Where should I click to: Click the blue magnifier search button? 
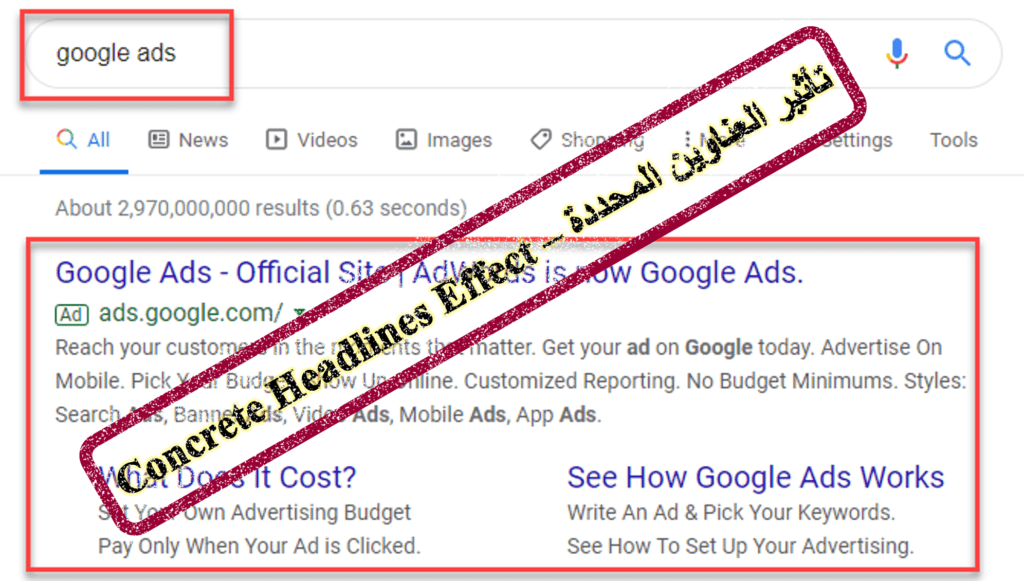957,53
